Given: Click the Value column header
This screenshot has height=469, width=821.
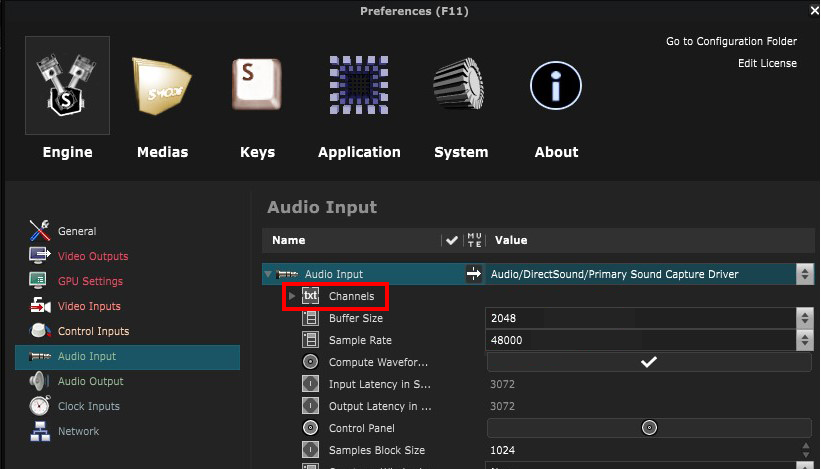Looking at the screenshot, I should pyautogui.click(x=511, y=240).
